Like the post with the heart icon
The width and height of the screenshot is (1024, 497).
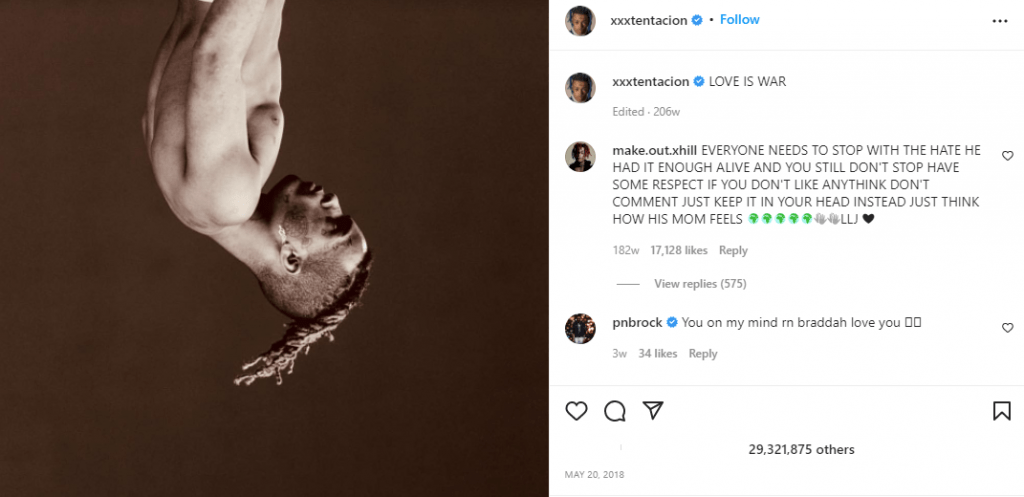pos(577,410)
